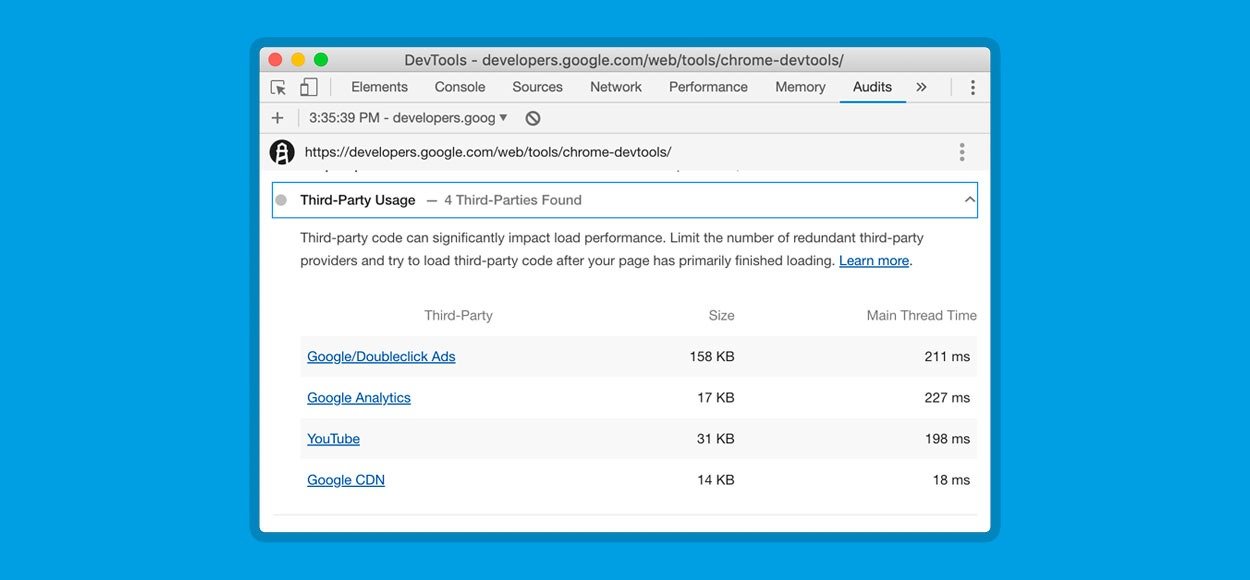Switch to the Elements tab

point(379,87)
